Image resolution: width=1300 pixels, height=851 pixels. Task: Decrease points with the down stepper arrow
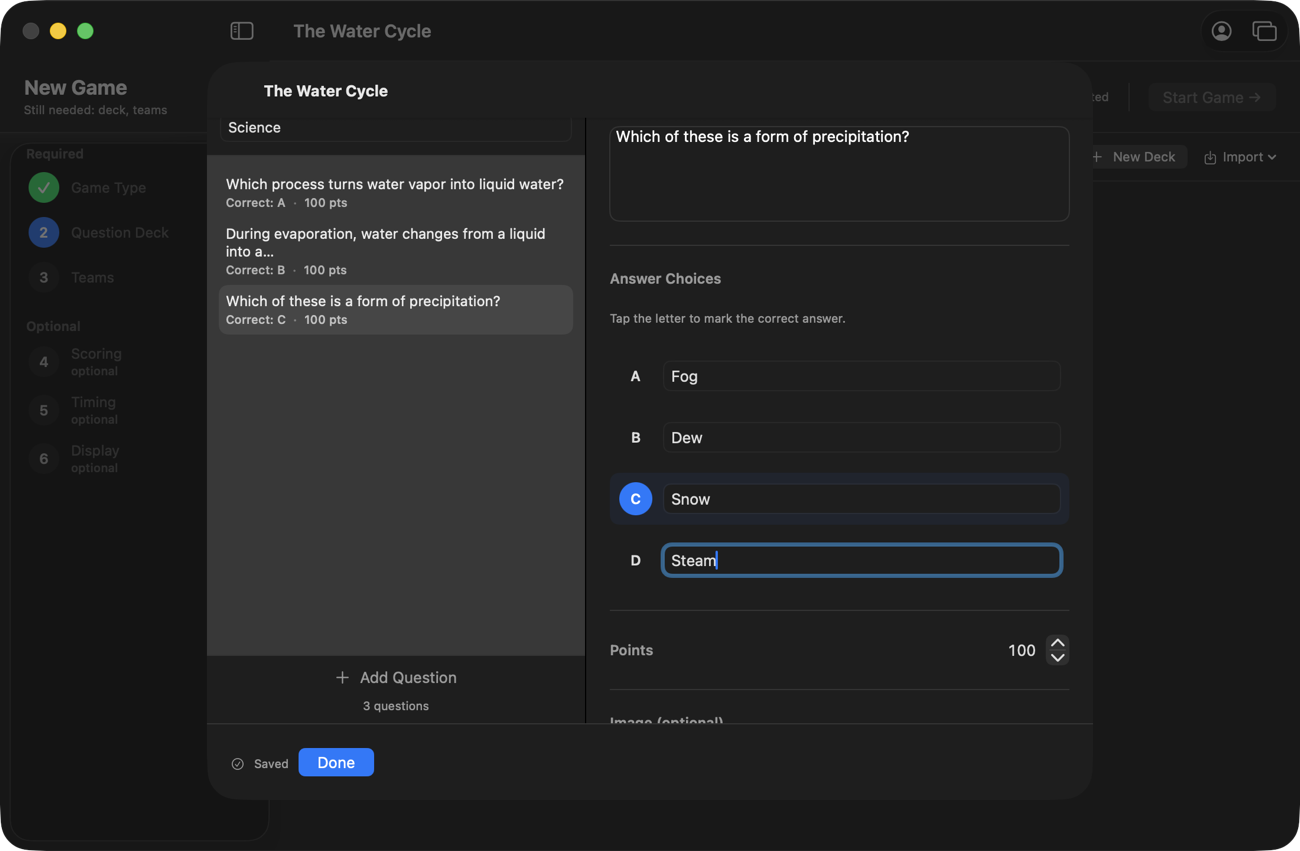tap(1057, 658)
